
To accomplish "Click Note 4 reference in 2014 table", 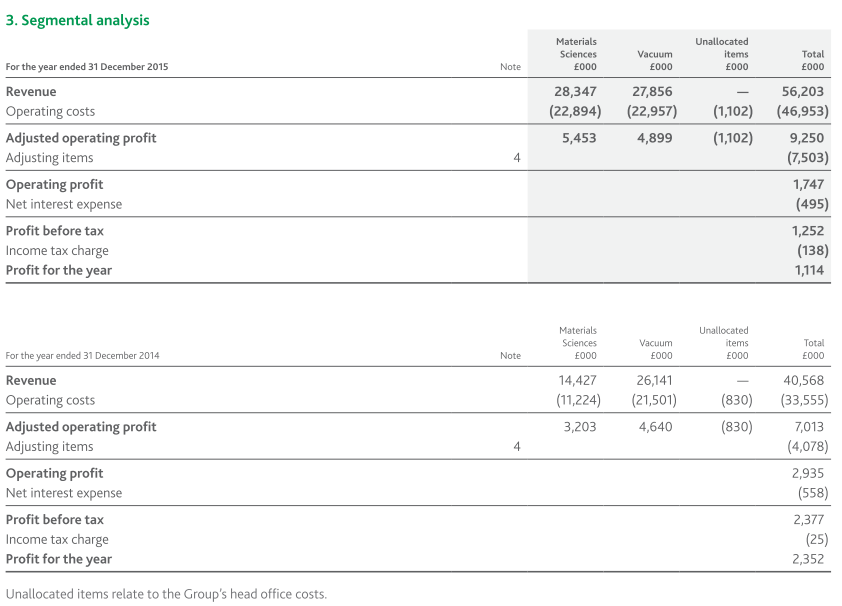I will [516, 447].
